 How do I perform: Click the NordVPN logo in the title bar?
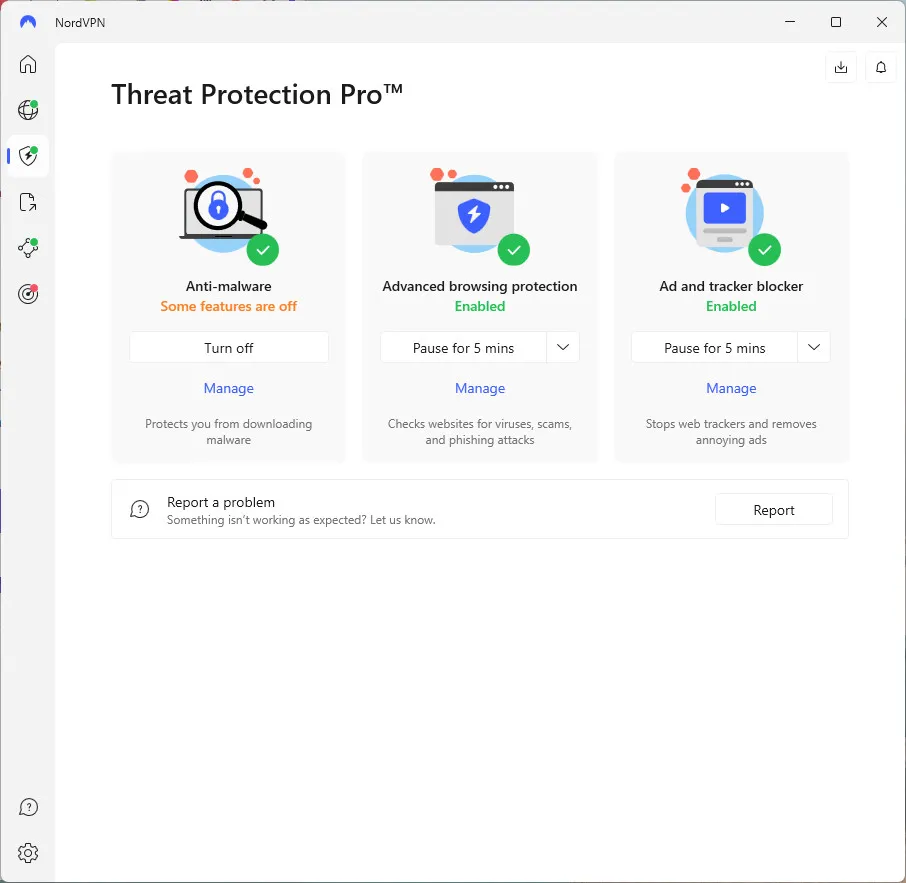[x=28, y=22]
